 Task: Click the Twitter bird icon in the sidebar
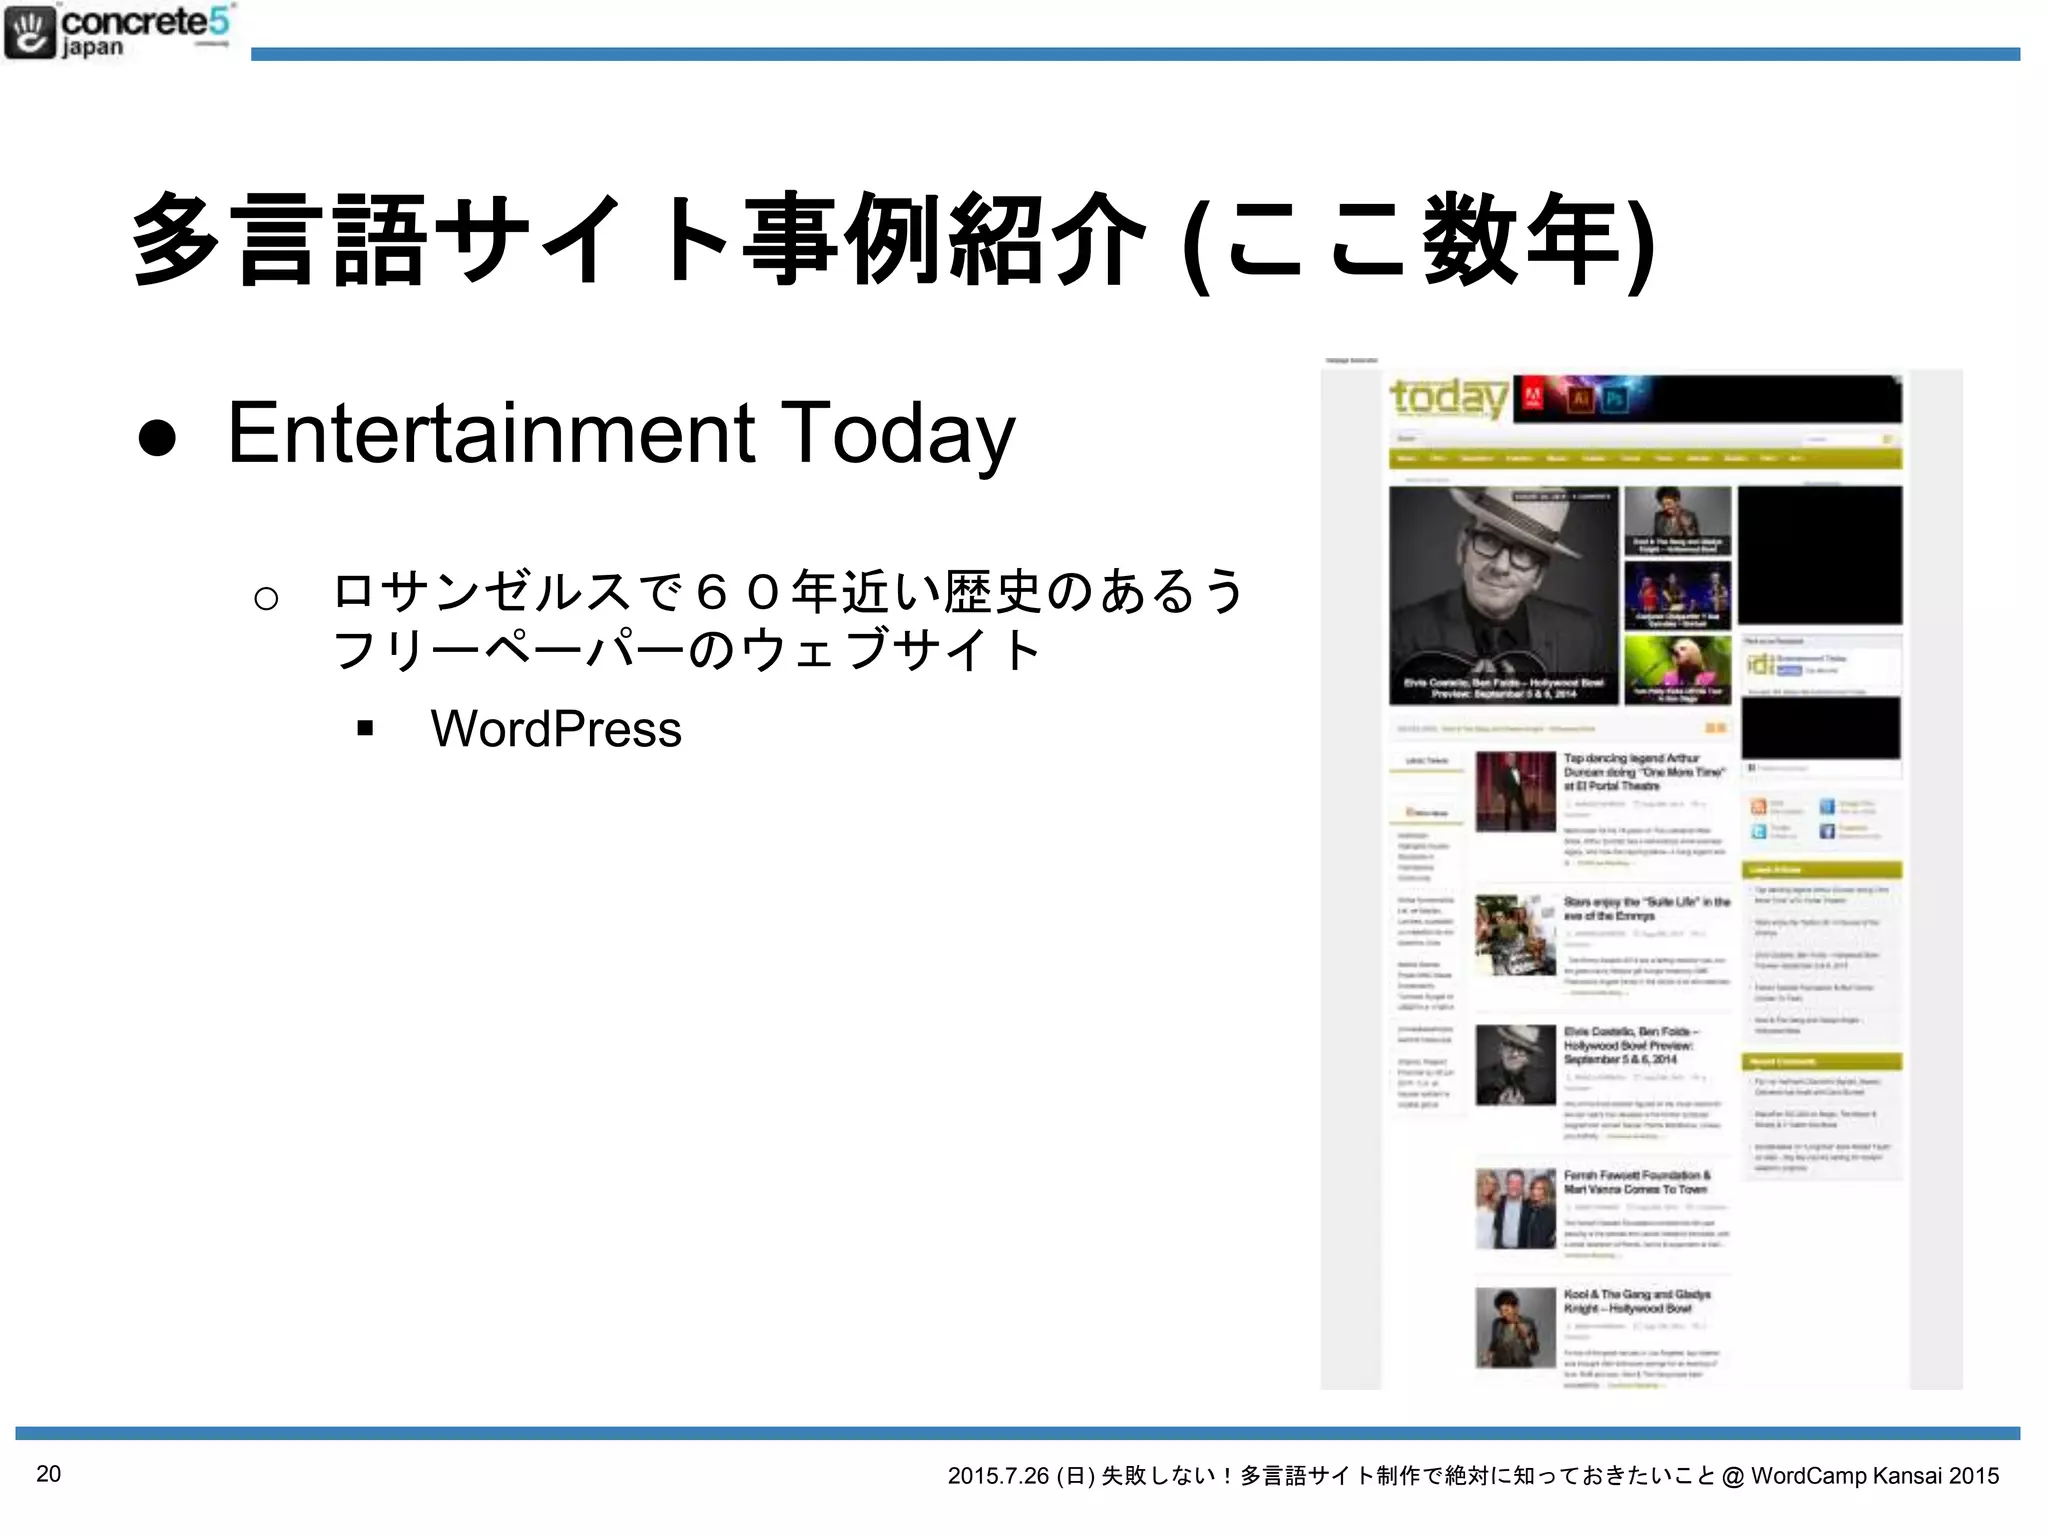click(1758, 831)
